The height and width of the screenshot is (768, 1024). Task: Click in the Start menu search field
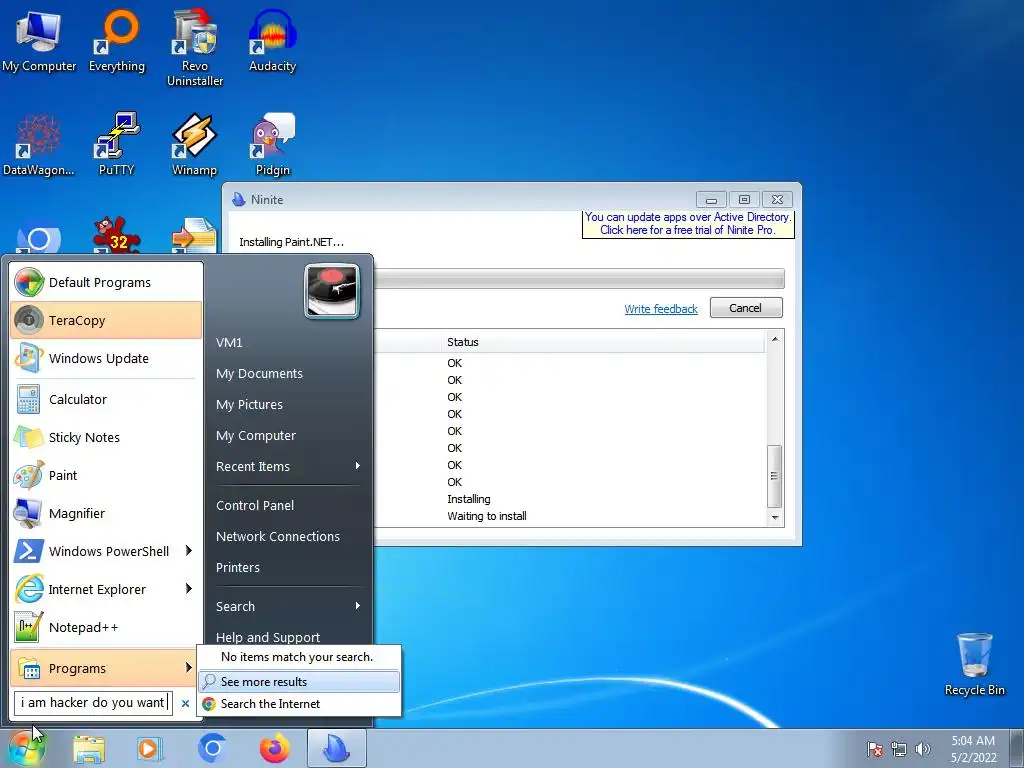(x=93, y=703)
